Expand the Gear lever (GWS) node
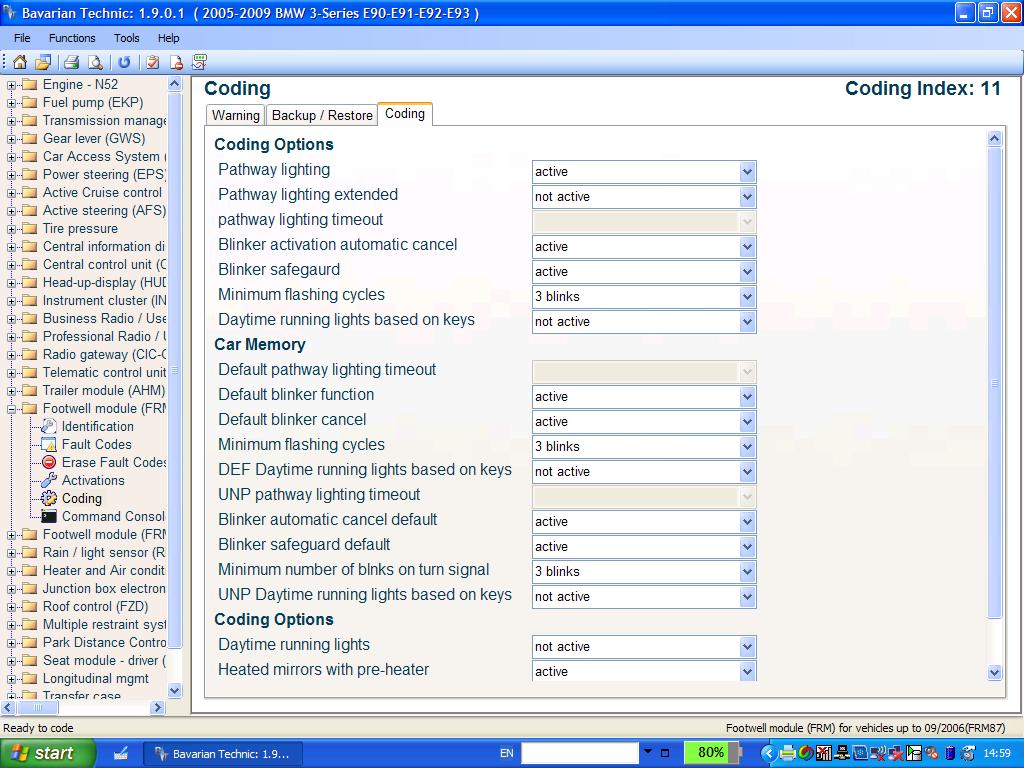This screenshot has height=768, width=1024. [11, 139]
